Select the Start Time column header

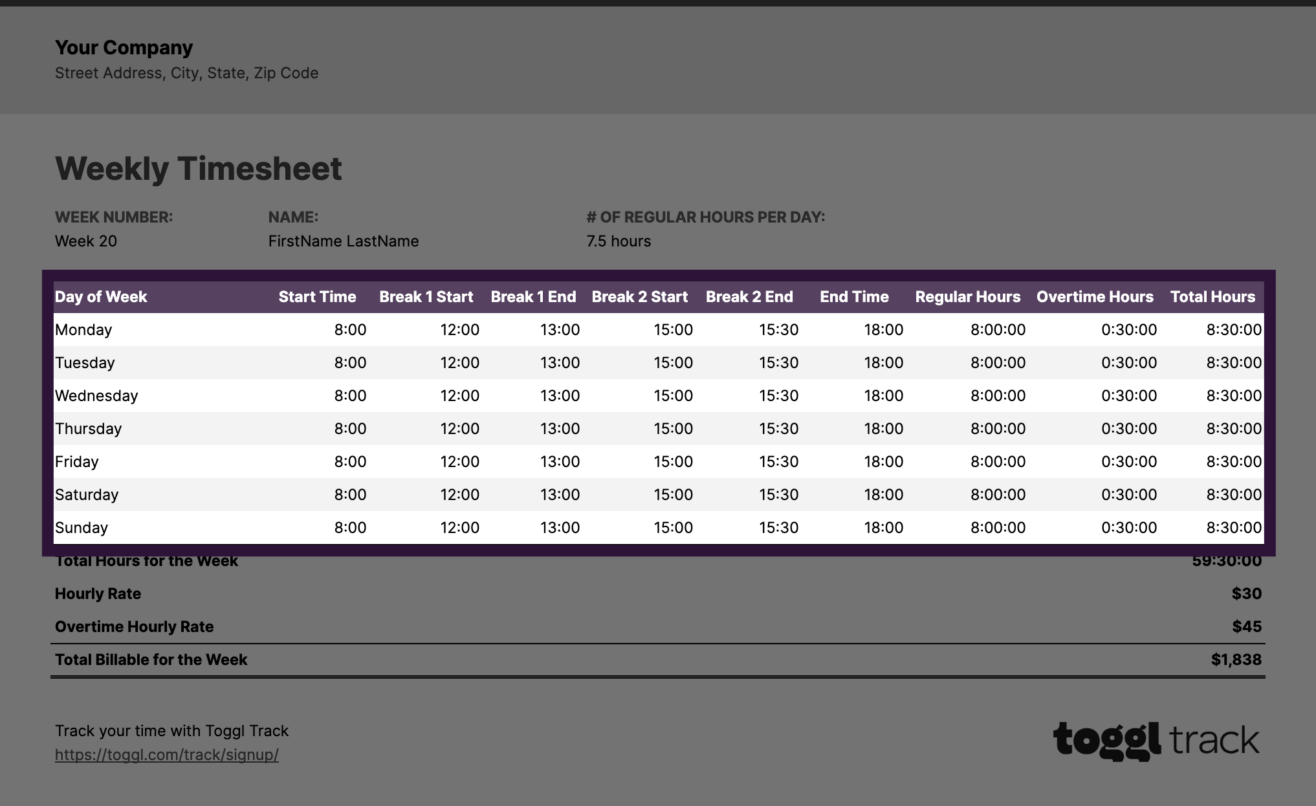coord(317,297)
